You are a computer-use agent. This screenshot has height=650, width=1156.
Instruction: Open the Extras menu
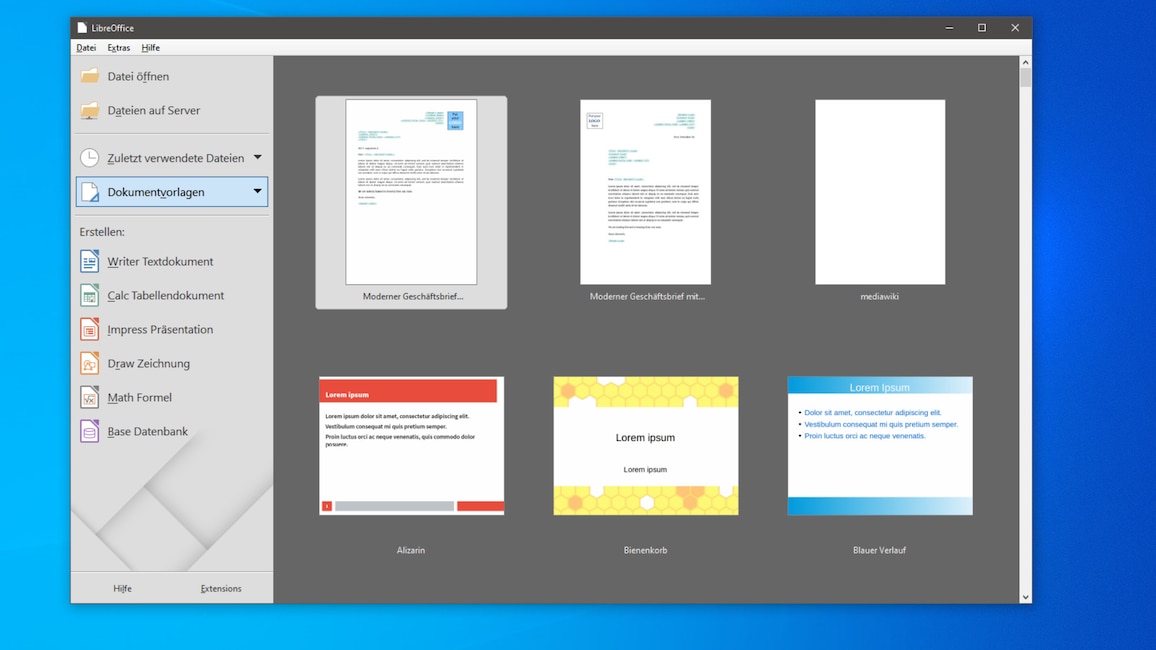point(119,48)
